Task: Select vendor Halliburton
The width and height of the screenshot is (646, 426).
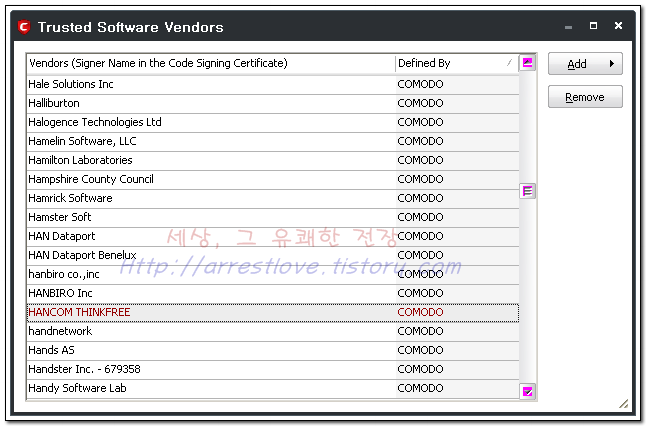Action: pos(273,103)
